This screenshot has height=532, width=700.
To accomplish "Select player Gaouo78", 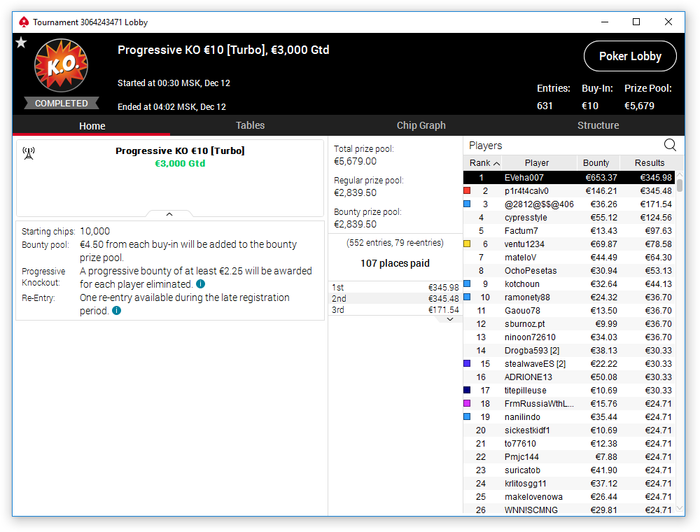I will tap(569, 310).
